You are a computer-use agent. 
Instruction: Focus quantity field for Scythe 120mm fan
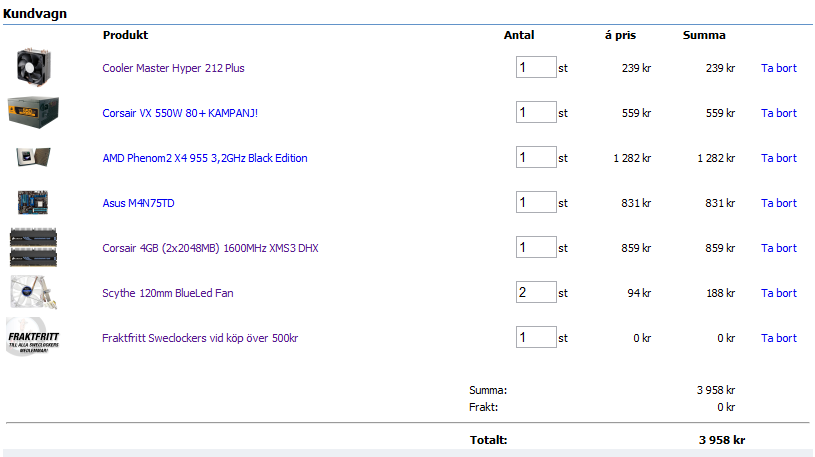[536, 293]
